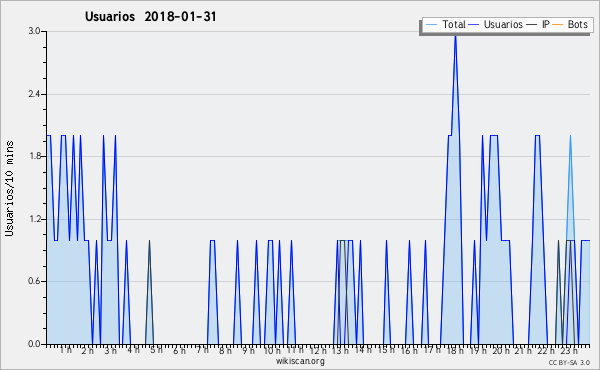Click the 11 h x-axis label
600x370 pixels.
(x=295, y=350)
